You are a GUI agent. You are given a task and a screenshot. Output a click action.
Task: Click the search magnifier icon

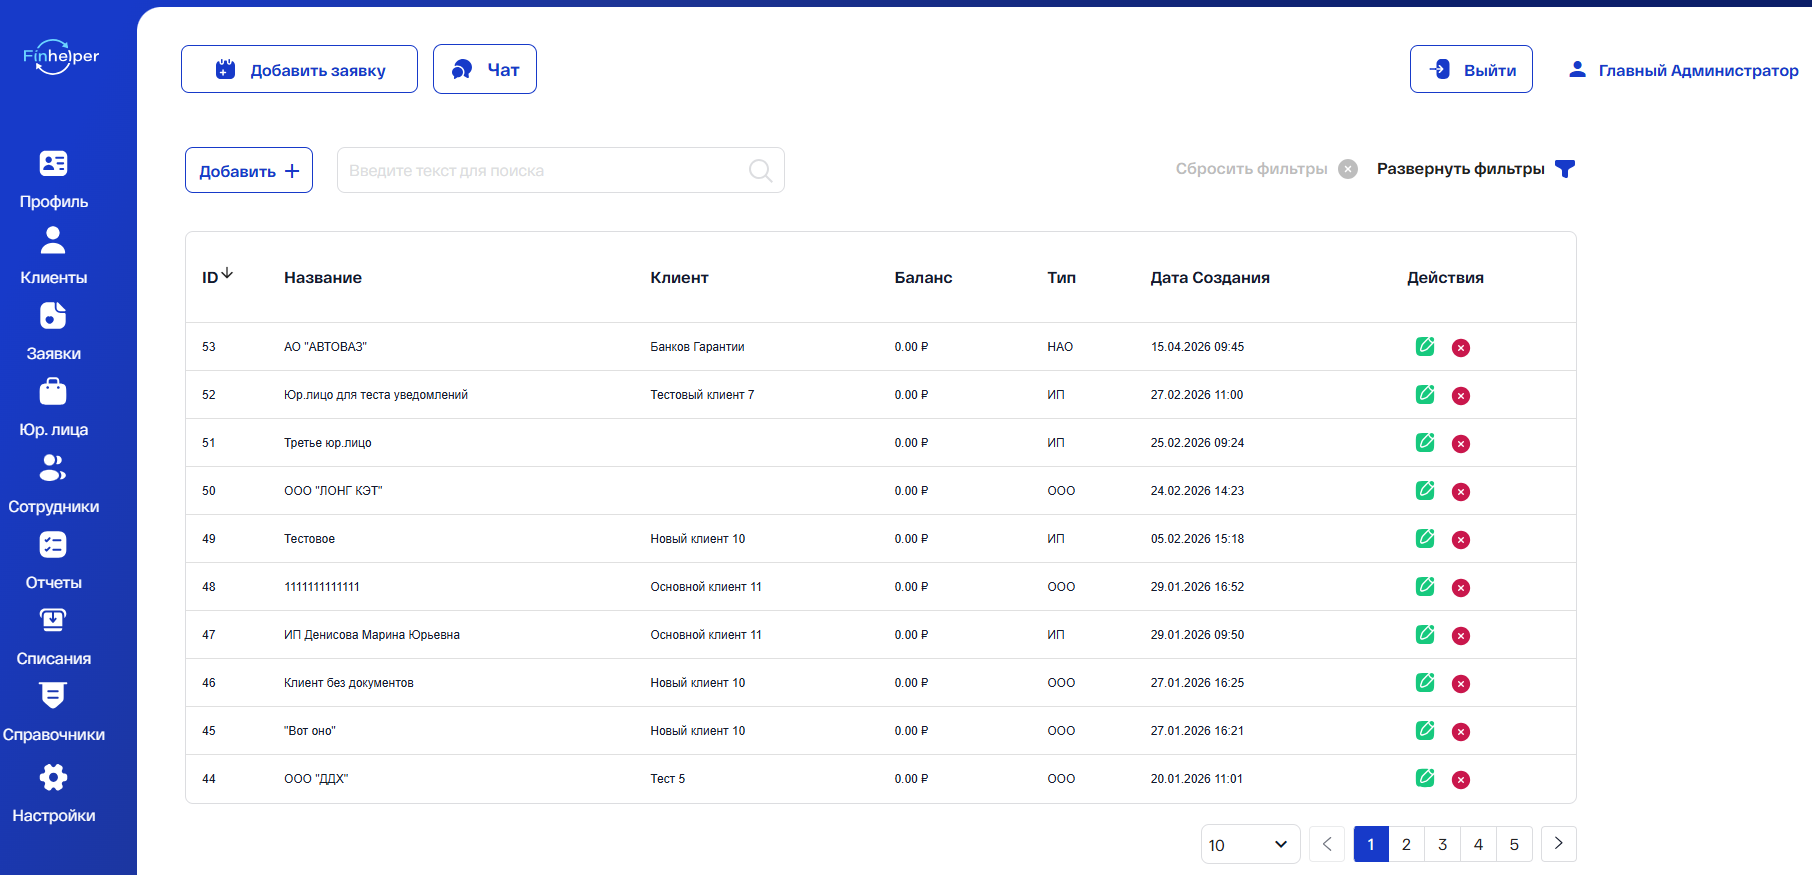(x=760, y=171)
